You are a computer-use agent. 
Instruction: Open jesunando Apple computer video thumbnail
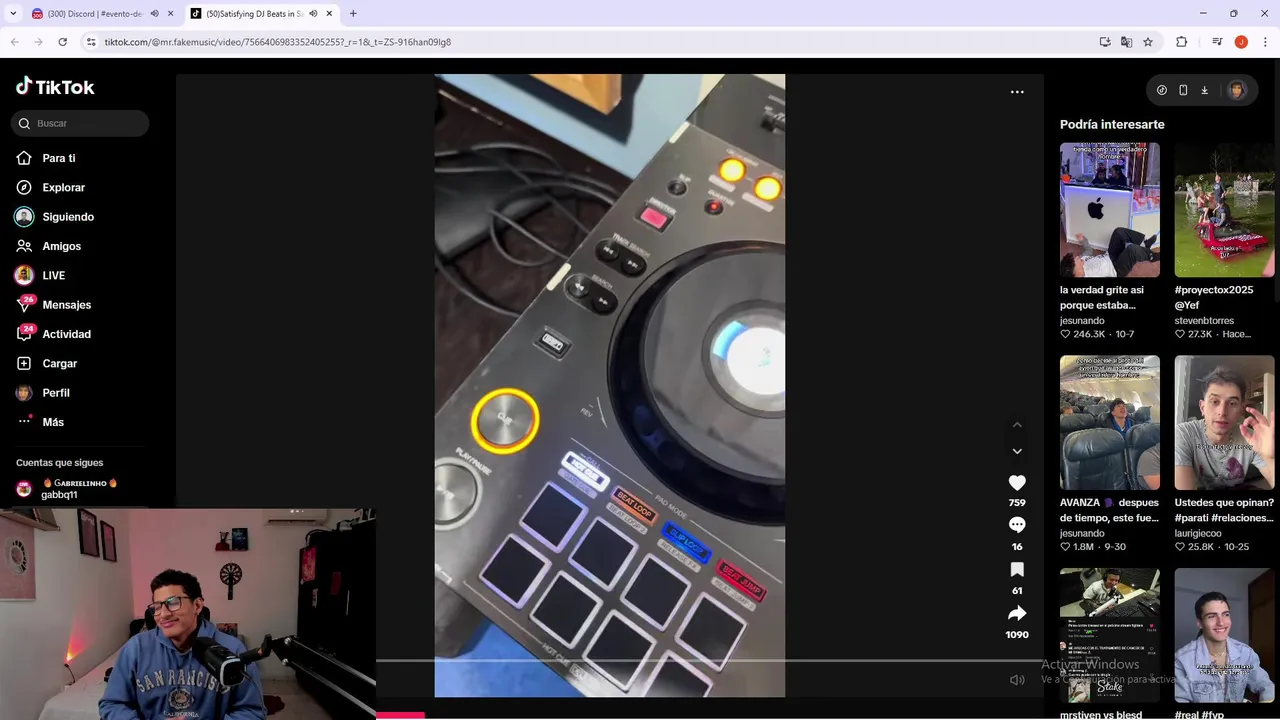pyautogui.click(x=1110, y=210)
